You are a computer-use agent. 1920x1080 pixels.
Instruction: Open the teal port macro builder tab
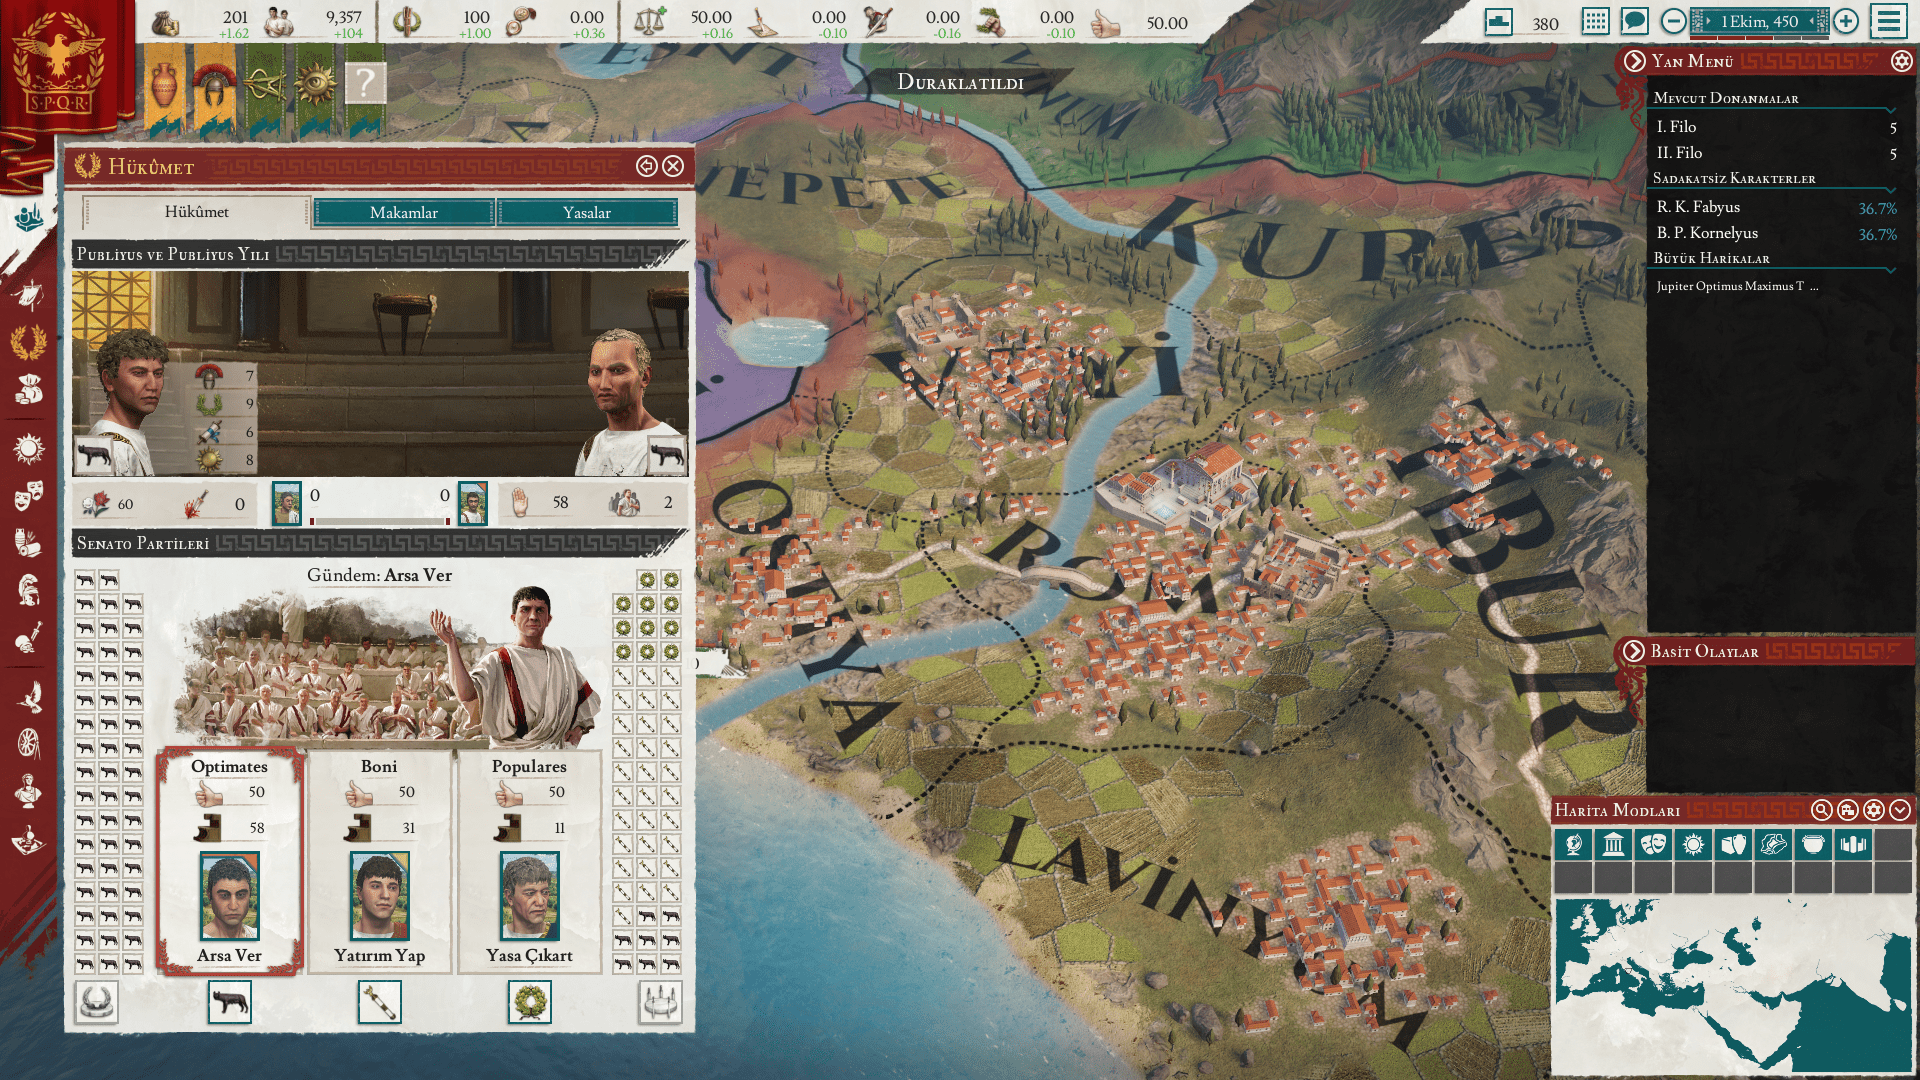(x=29, y=216)
